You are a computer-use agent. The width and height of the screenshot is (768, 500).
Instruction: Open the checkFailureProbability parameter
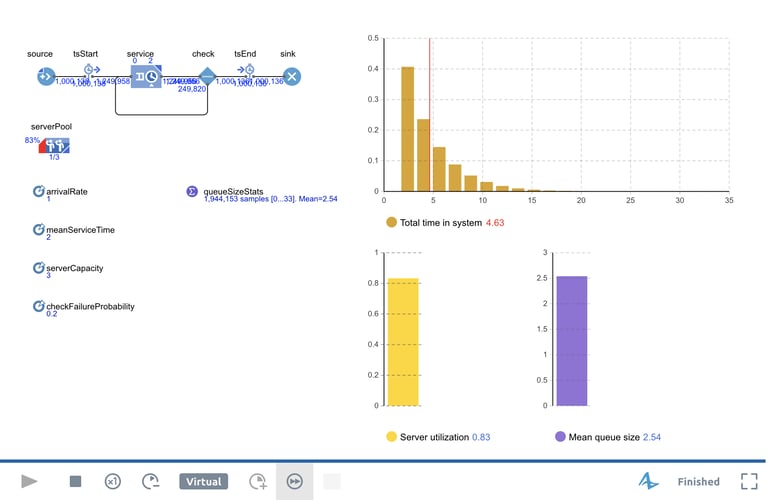pyautogui.click(x=39, y=306)
